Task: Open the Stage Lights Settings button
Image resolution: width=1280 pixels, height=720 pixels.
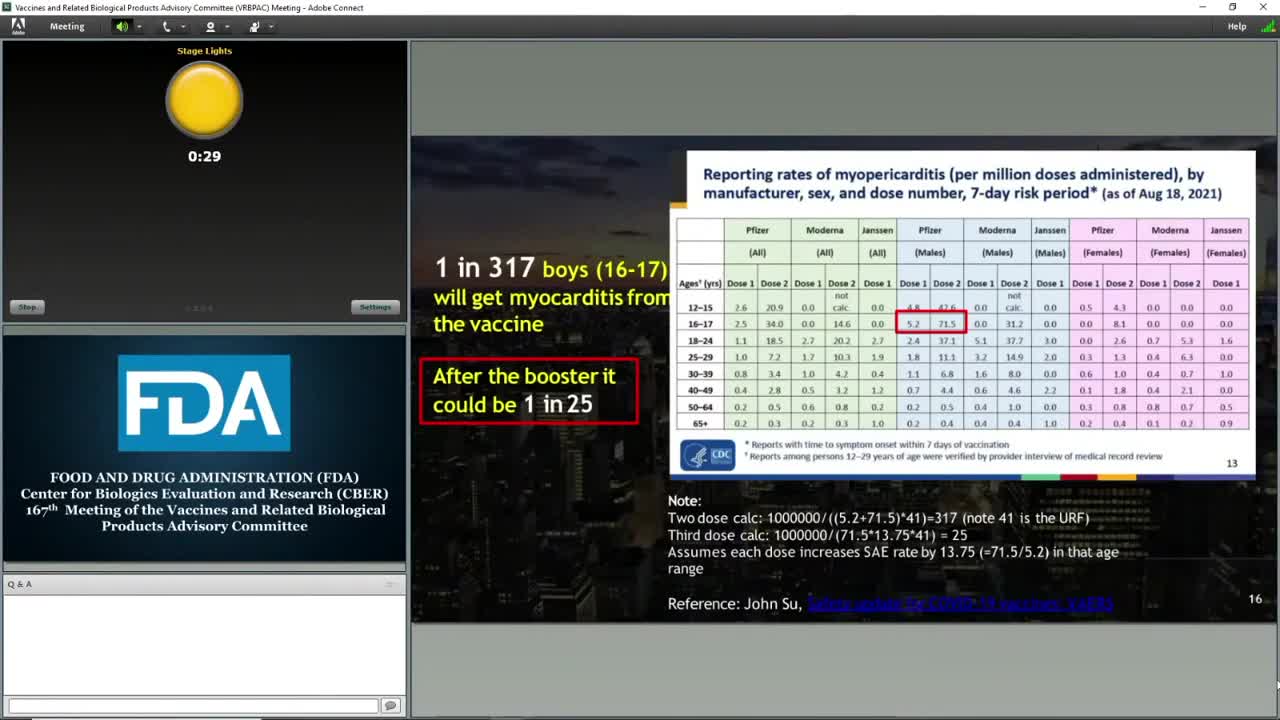Action: [x=375, y=307]
